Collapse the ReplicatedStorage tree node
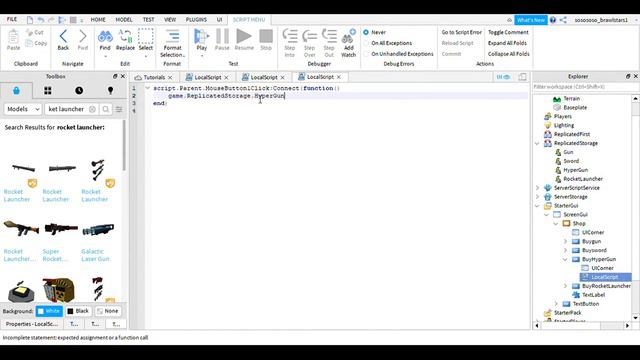Image resolution: width=640 pixels, height=360 pixels. 537,143
